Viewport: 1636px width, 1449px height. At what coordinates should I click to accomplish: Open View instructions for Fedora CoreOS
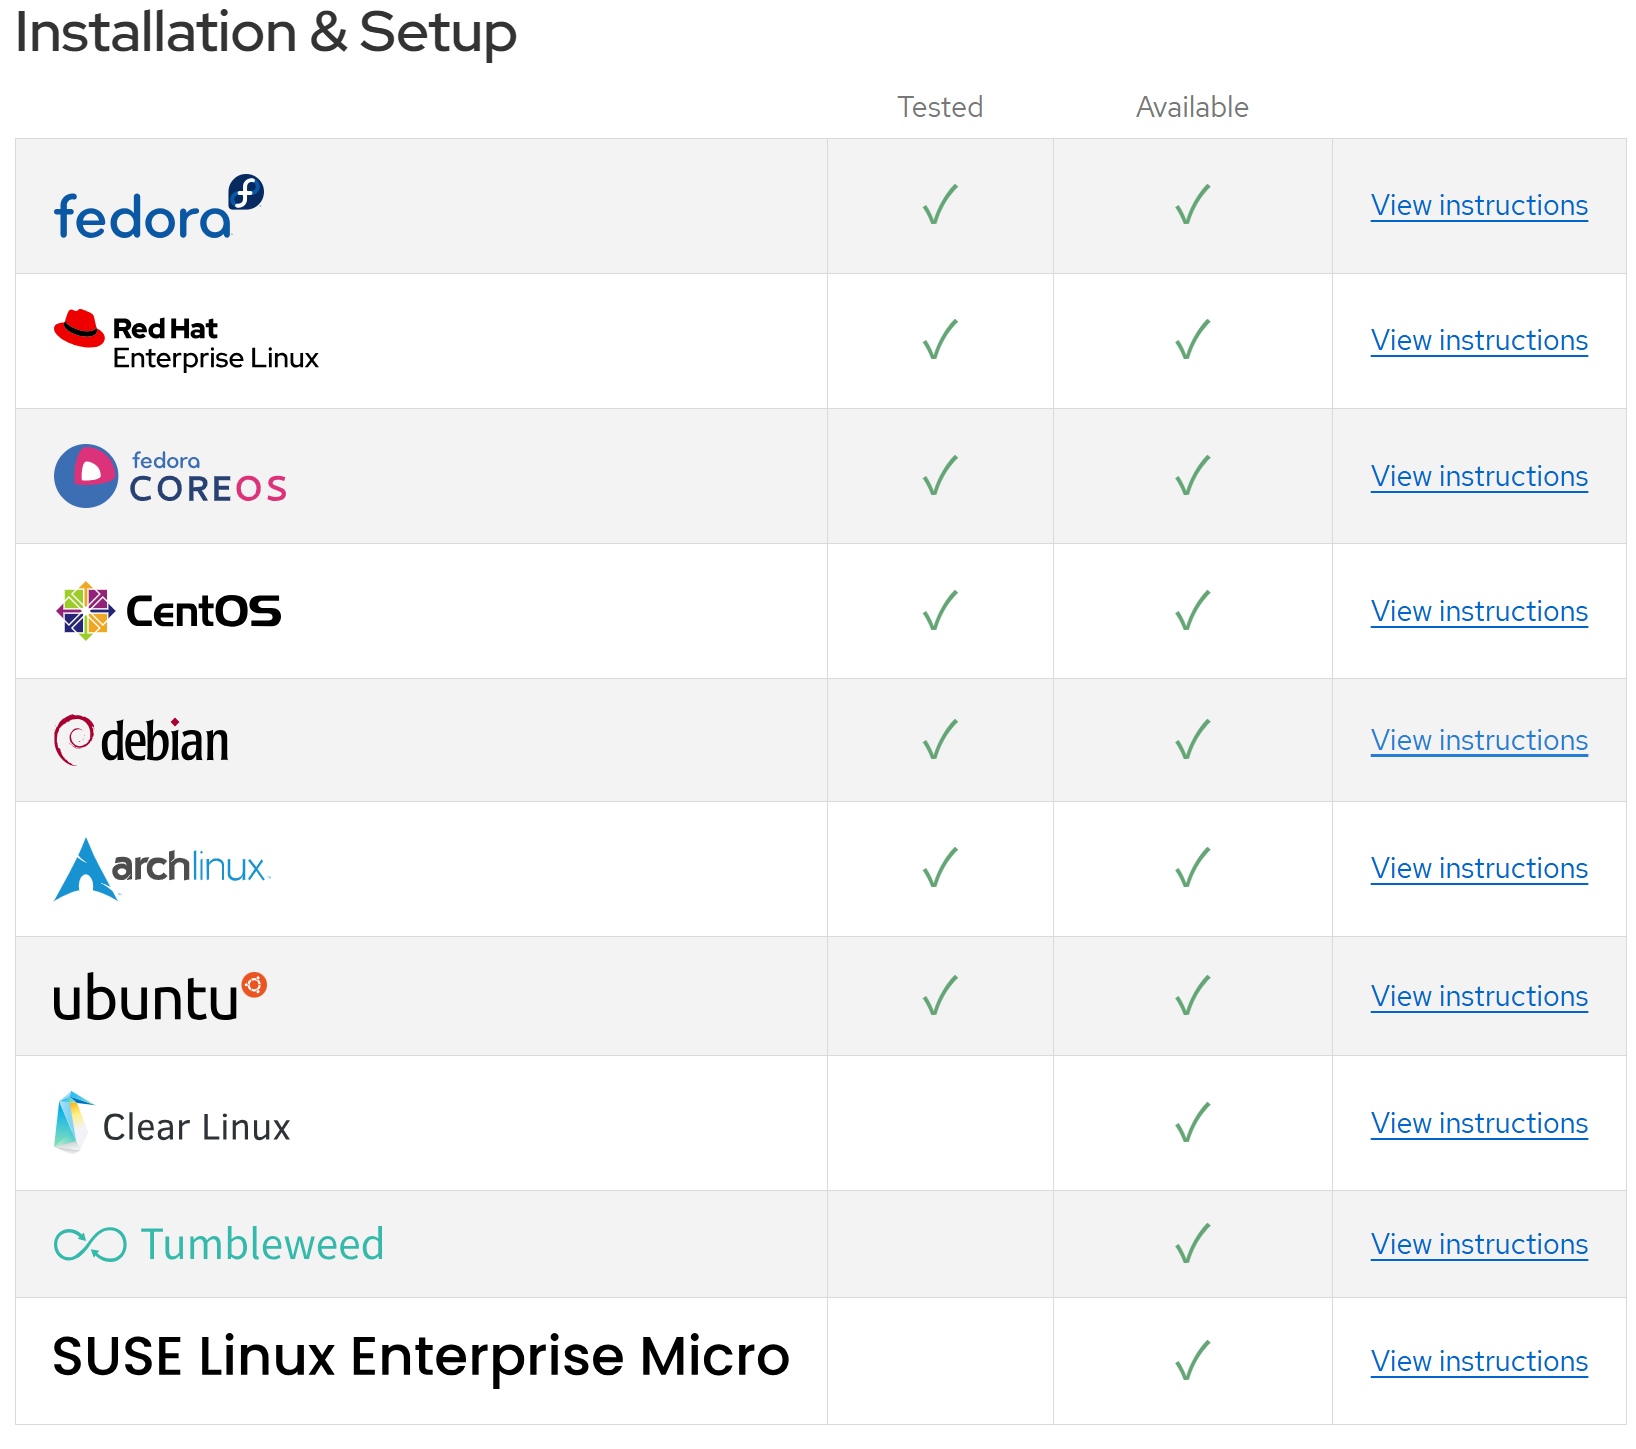coord(1479,477)
